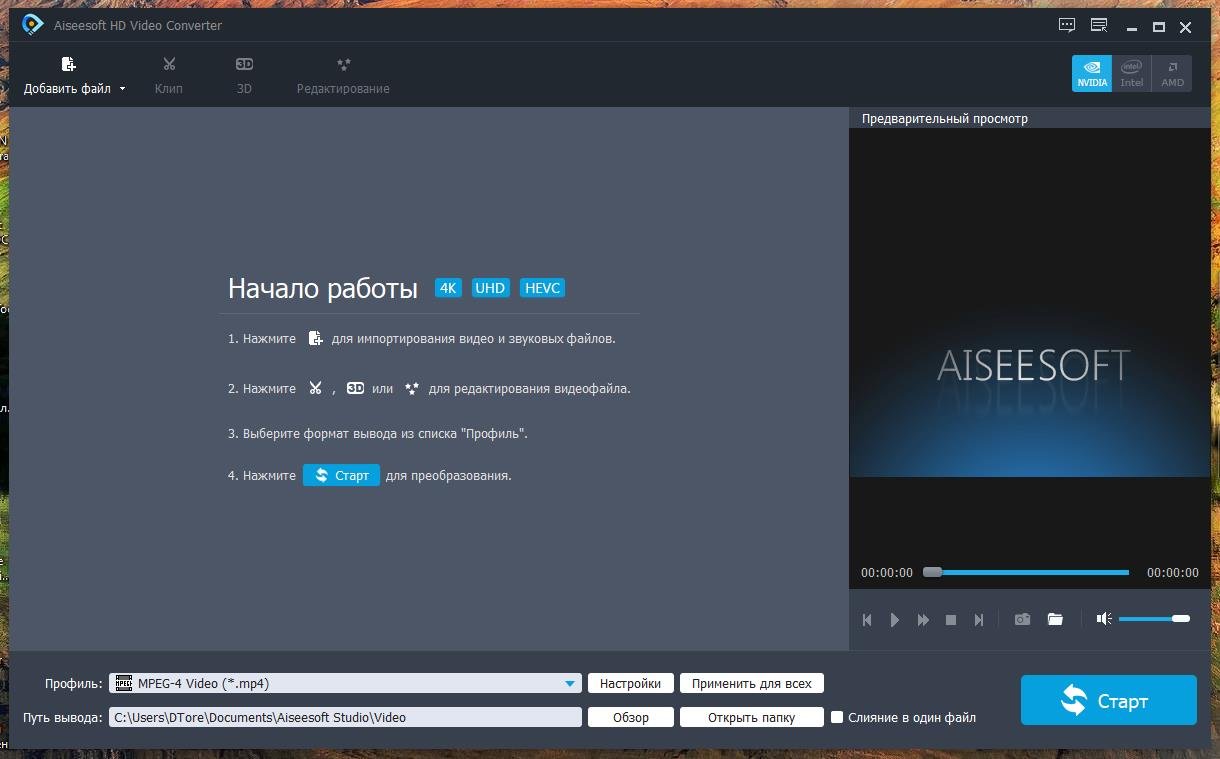Viewport: 1220px width, 759px height.
Task: Stop playback in the preview panel
Action: click(x=951, y=620)
